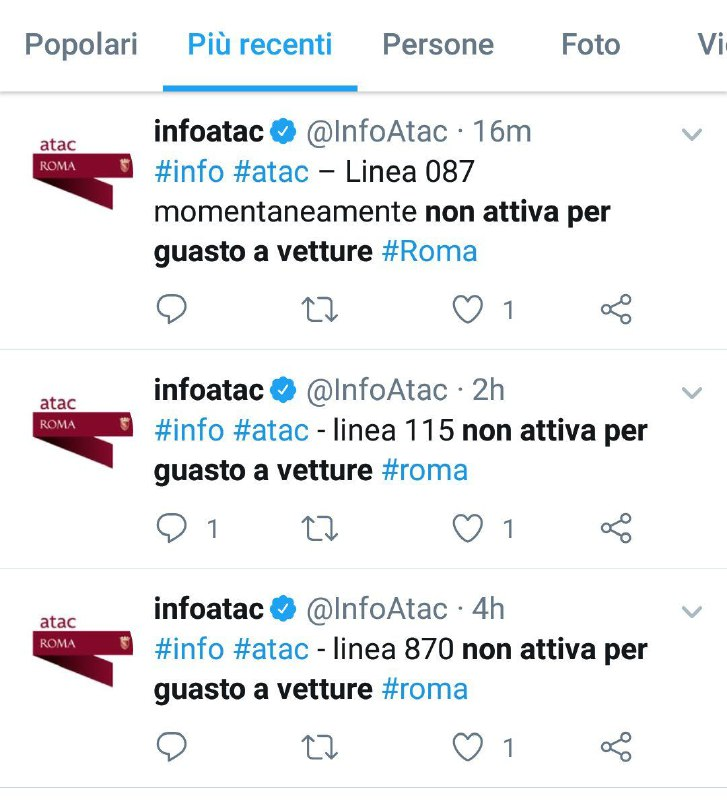Expand the caret on the linea 870 tweet
The height and width of the screenshot is (800, 727).
690,612
